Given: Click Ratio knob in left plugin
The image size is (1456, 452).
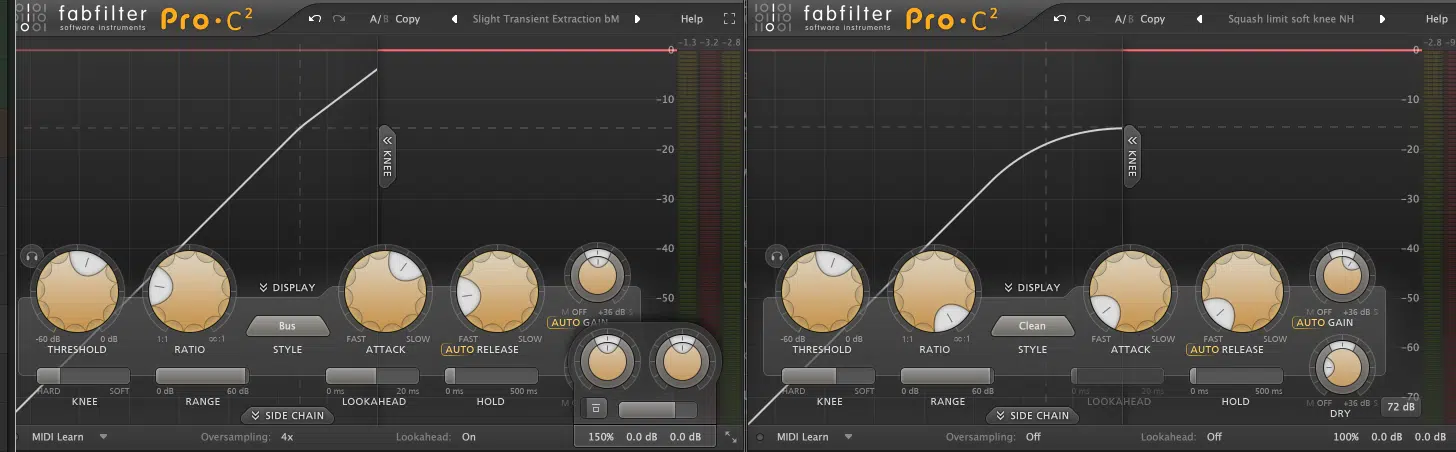Looking at the screenshot, I should click(x=190, y=290).
